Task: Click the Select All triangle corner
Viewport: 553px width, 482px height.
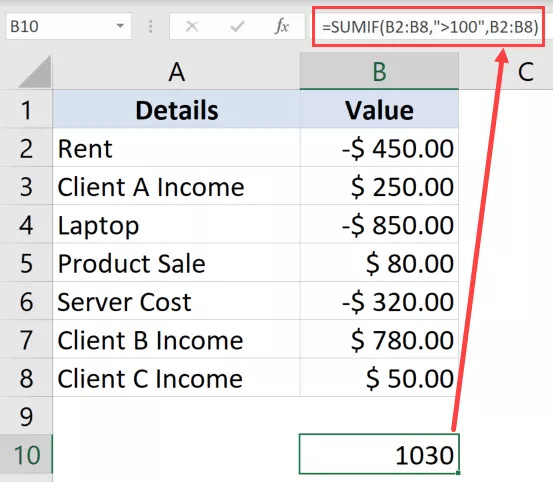Action: pos(35,72)
